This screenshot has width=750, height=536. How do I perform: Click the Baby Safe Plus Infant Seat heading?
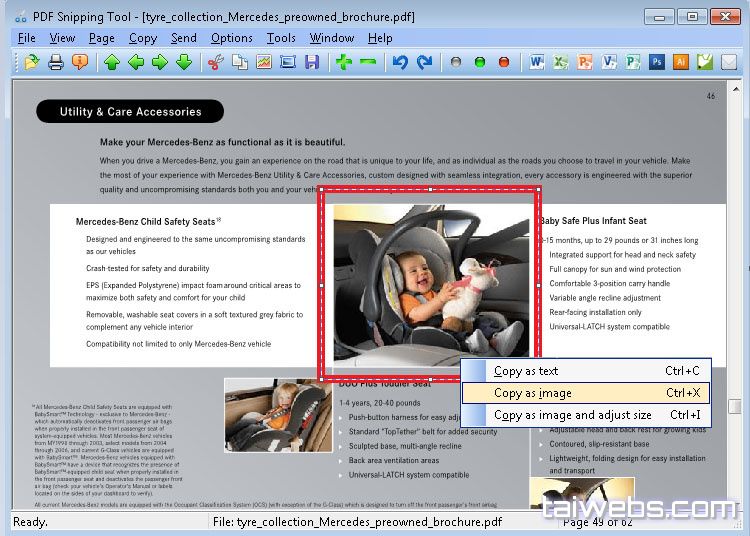coord(593,221)
